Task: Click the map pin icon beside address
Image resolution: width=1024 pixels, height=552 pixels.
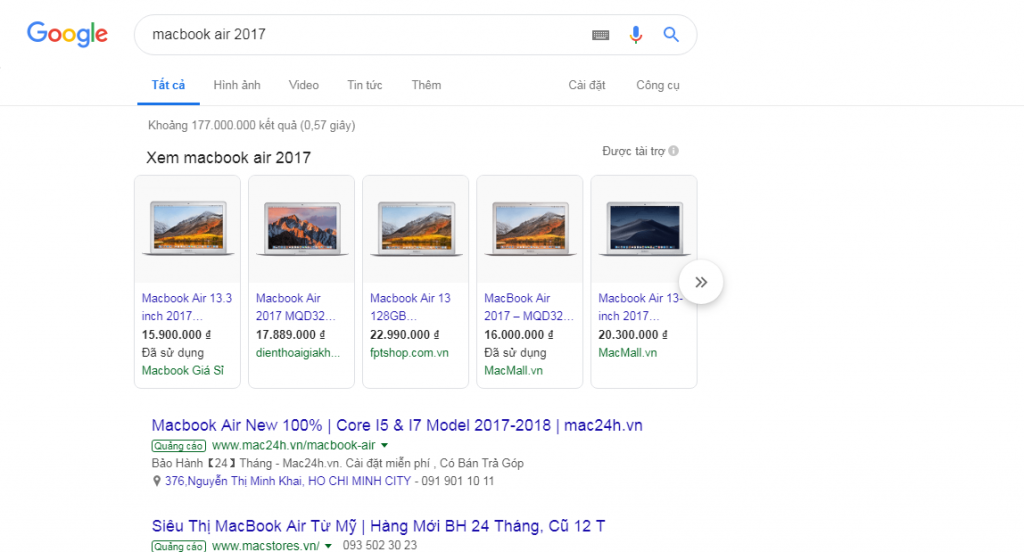Action: (157, 481)
